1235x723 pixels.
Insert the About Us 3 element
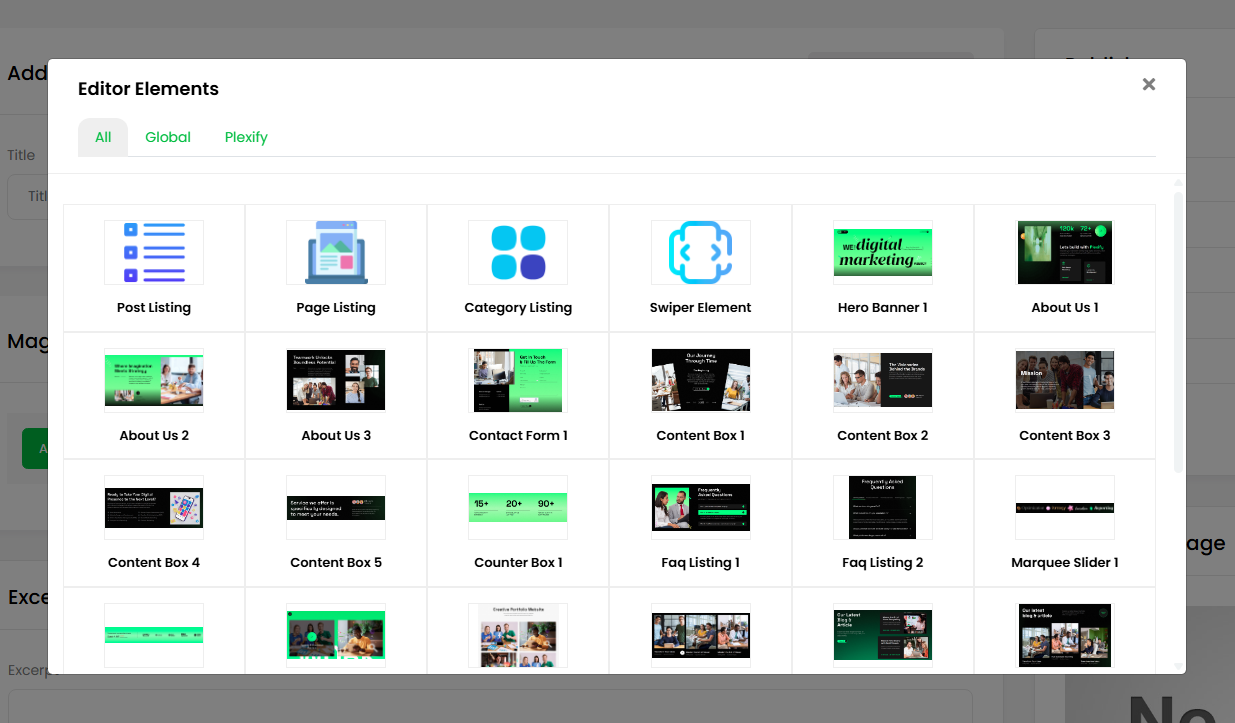[x=336, y=380]
